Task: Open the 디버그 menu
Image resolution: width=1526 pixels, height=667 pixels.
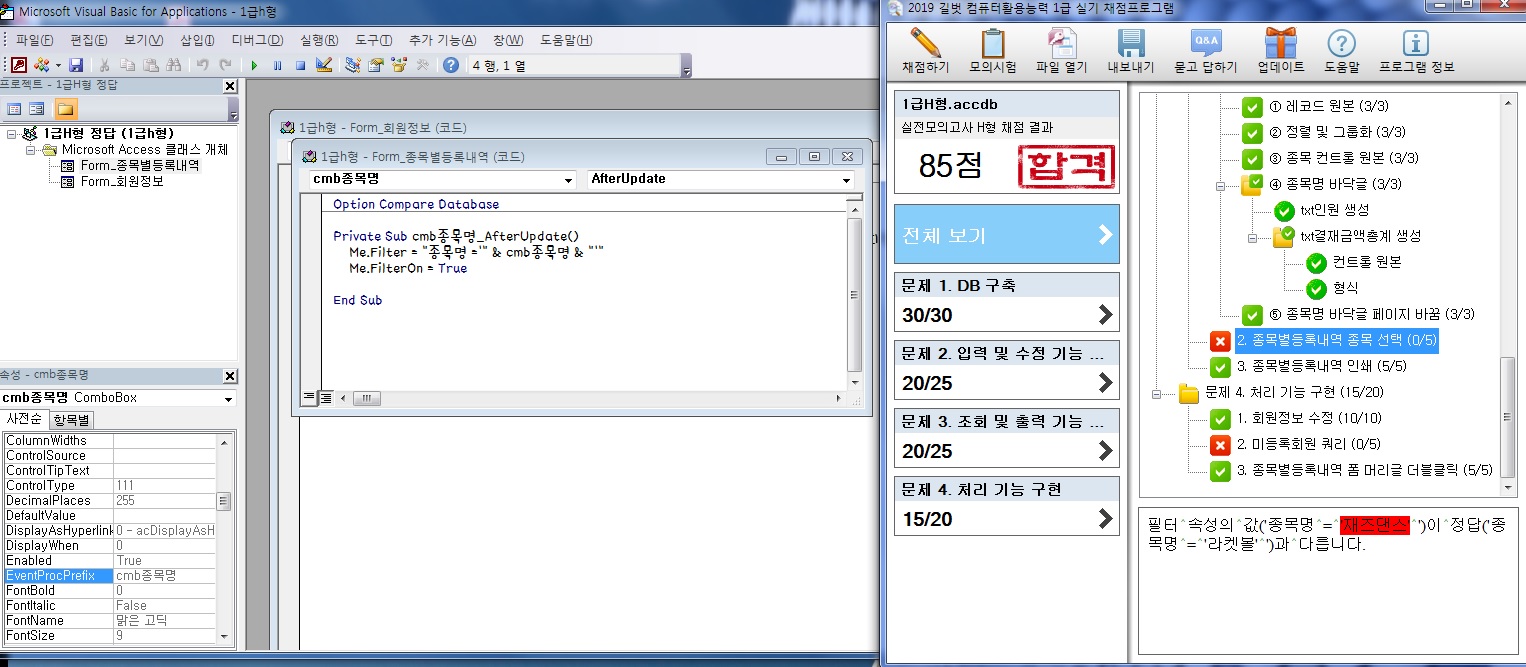Action: (x=257, y=40)
